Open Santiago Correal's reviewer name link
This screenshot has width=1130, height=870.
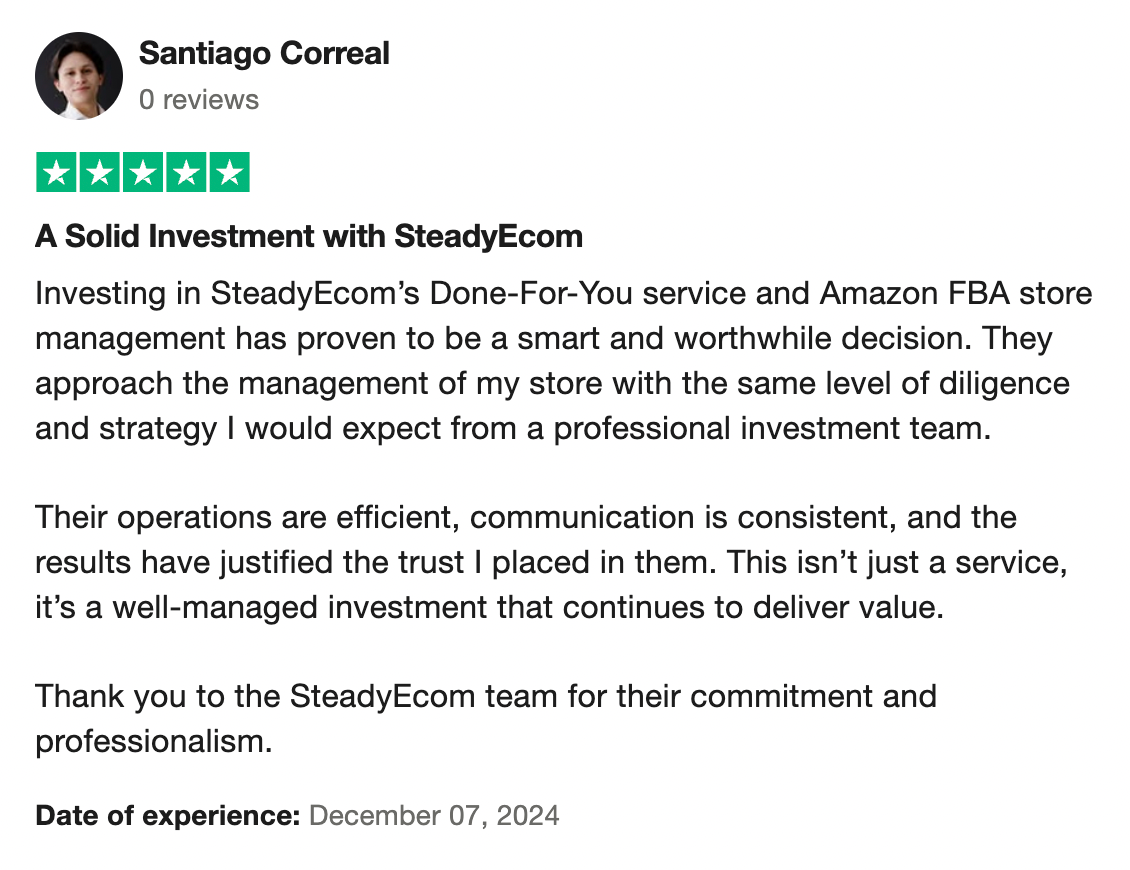pos(264,53)
